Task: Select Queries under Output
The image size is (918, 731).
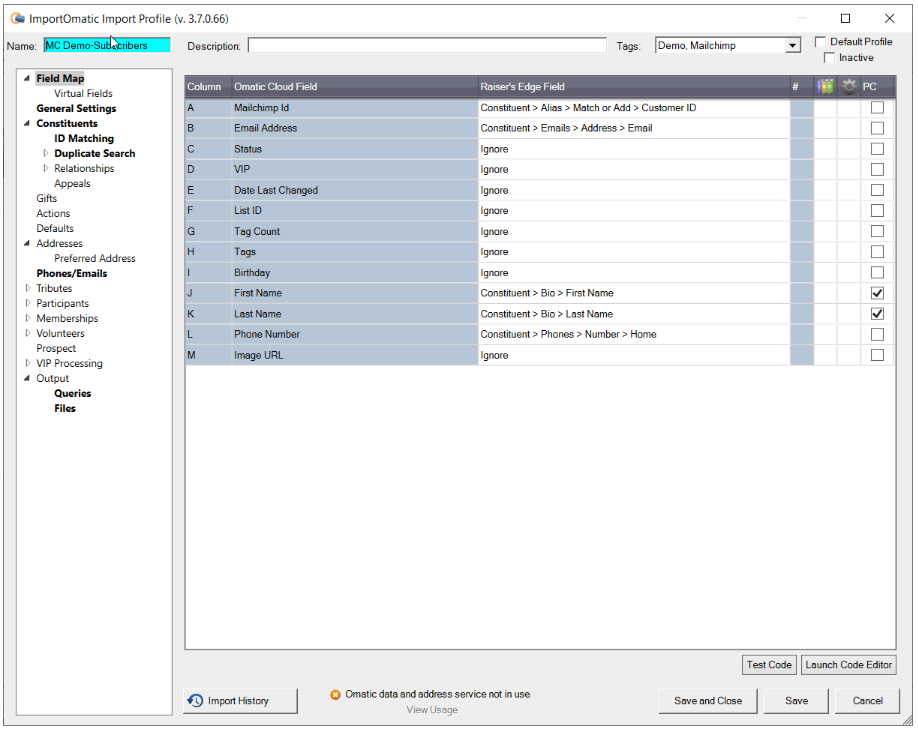Action: 71,393
